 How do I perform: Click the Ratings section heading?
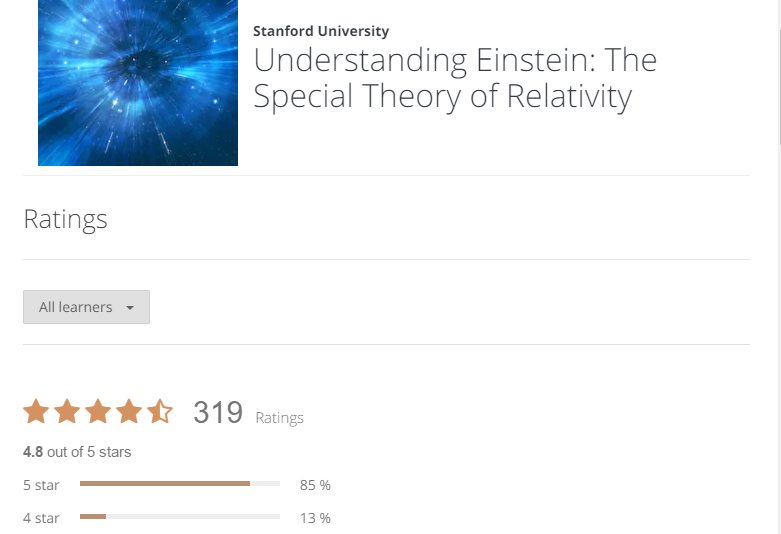click(x=65, y=219)
